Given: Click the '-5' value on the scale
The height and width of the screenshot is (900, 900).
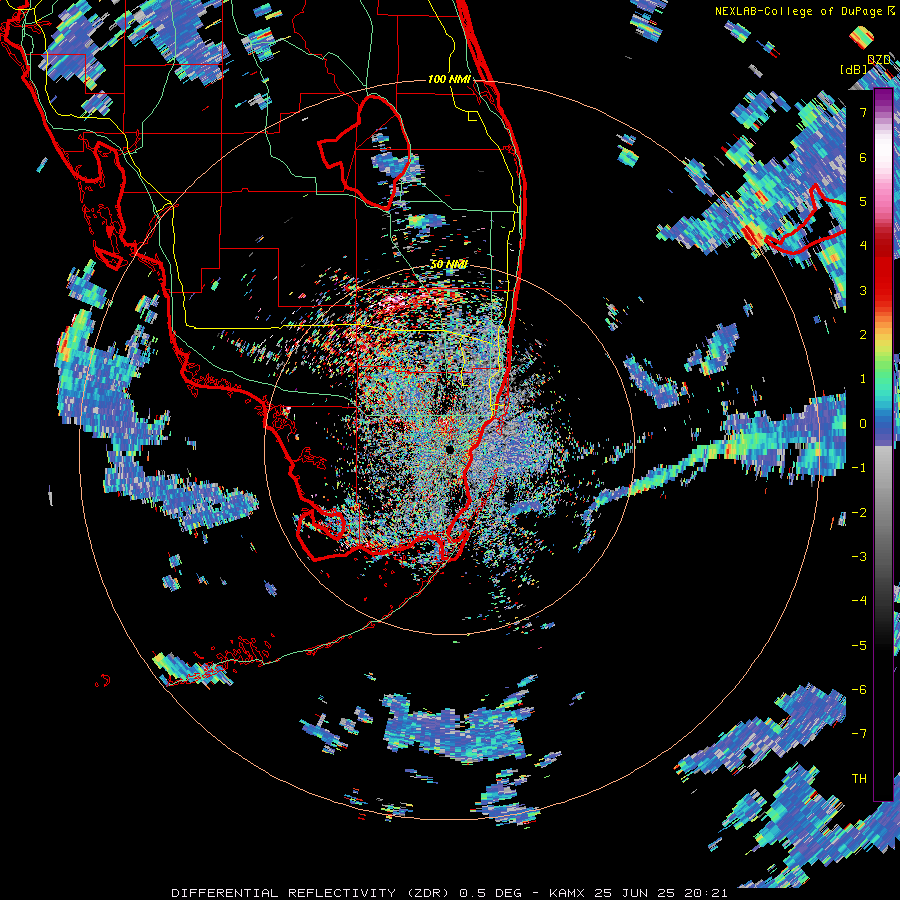Looking at the screenshot, I should click(x=859, y=645).
